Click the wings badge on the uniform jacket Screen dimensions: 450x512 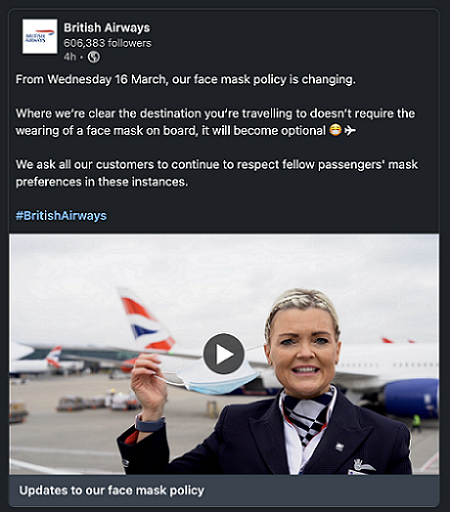click(x=362, y=465)
